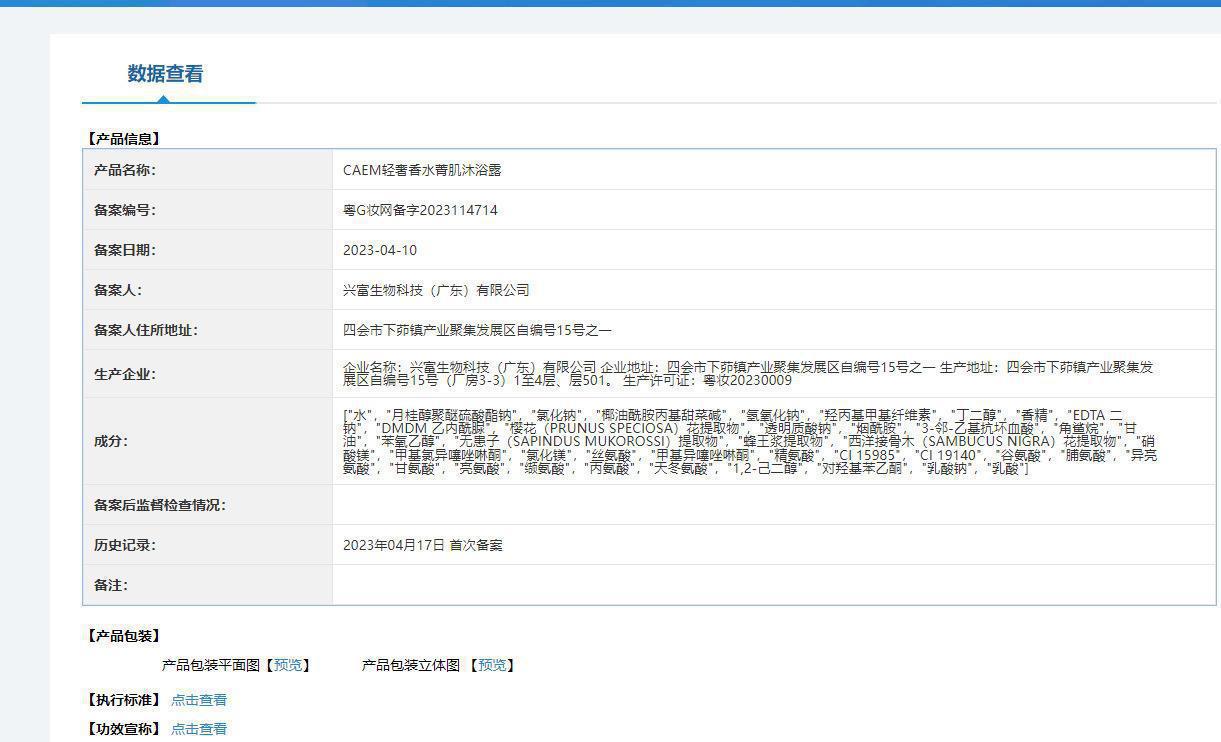The image size is (1221, 742).
Task: Click the 【产品包装】 section heading
Action: 124,636
